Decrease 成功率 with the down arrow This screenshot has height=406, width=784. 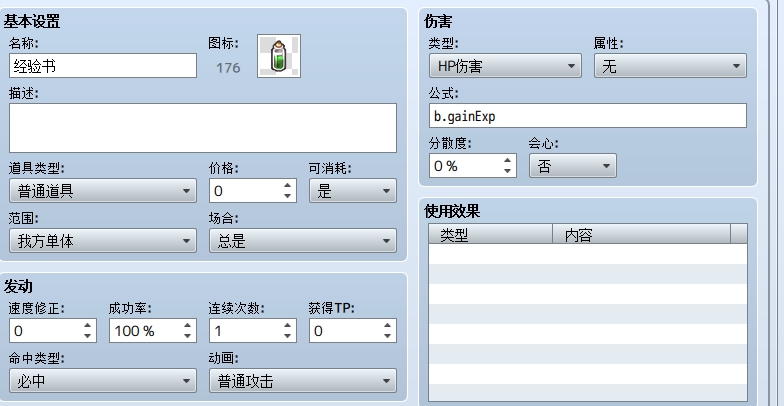pos(188,336)
